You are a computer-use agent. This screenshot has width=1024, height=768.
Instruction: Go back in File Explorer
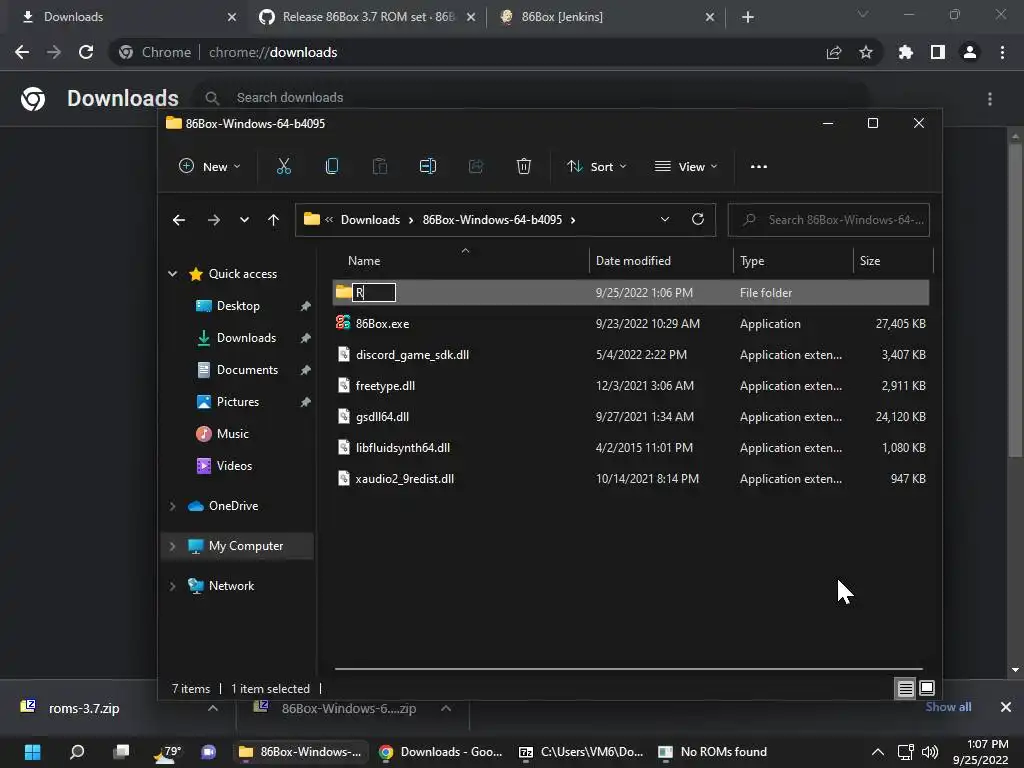click(x=179, y=220)
